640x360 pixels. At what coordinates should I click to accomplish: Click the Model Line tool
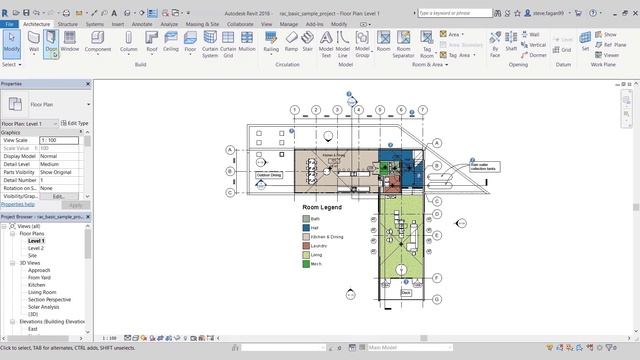point(342,44)
